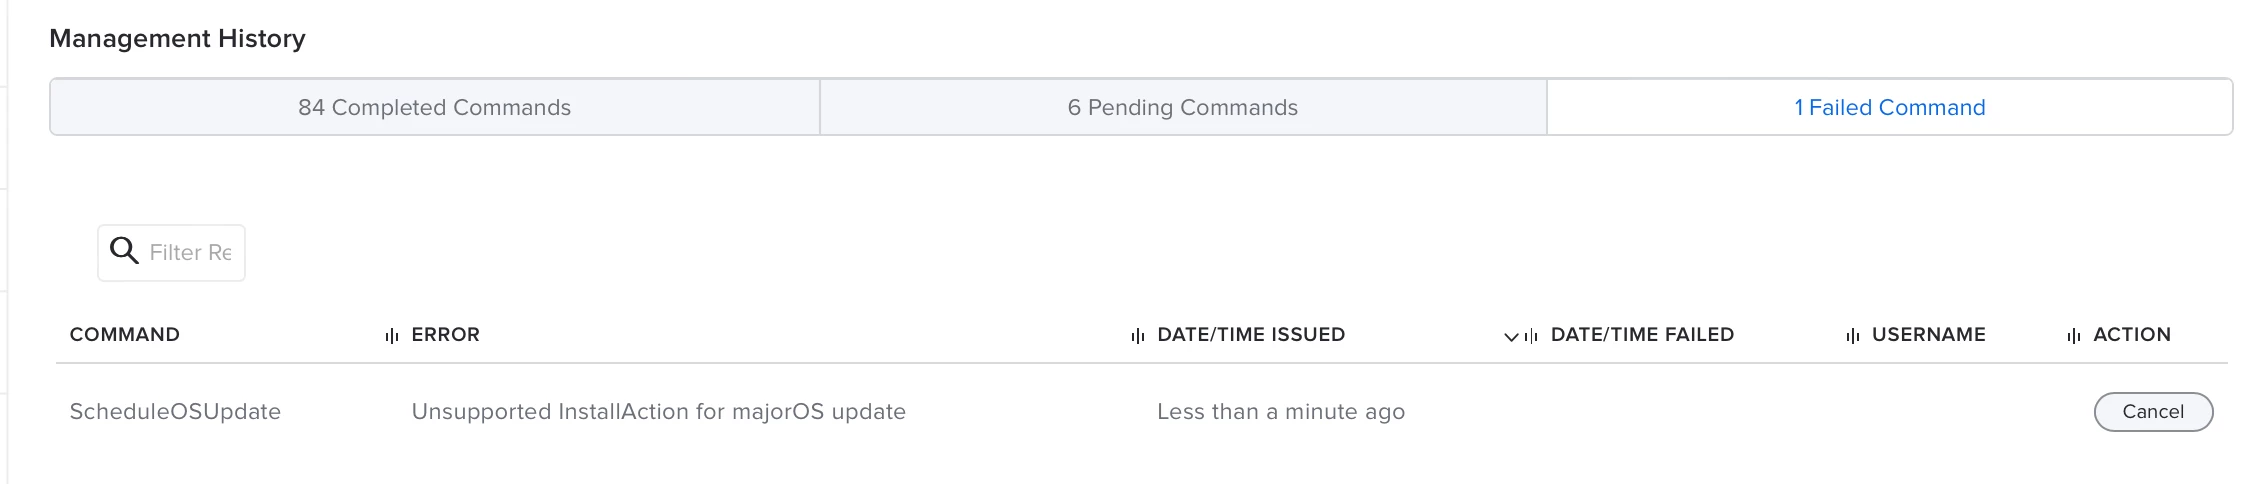Select the 1 Failed Command tab
The width and height of the screenshot is (2256, 484).
coord(1889,107)
